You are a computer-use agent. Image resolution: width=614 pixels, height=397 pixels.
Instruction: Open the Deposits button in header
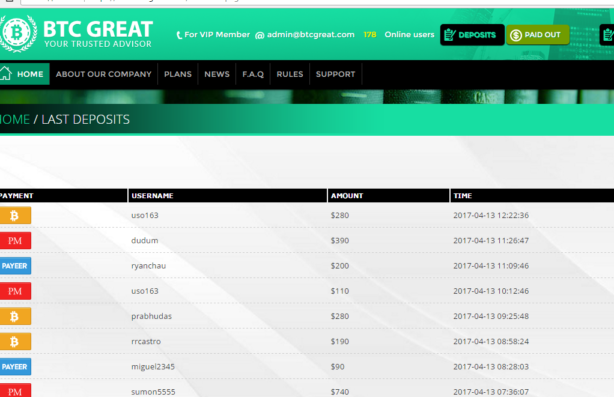click(472, 35)
